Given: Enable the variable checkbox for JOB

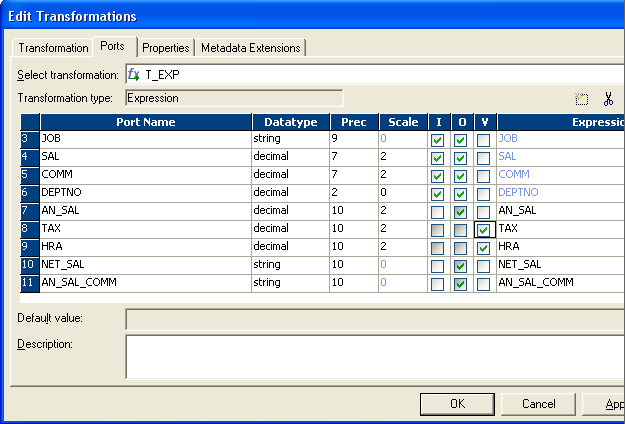Looking at the screenshot, I should tap(483, 140).
